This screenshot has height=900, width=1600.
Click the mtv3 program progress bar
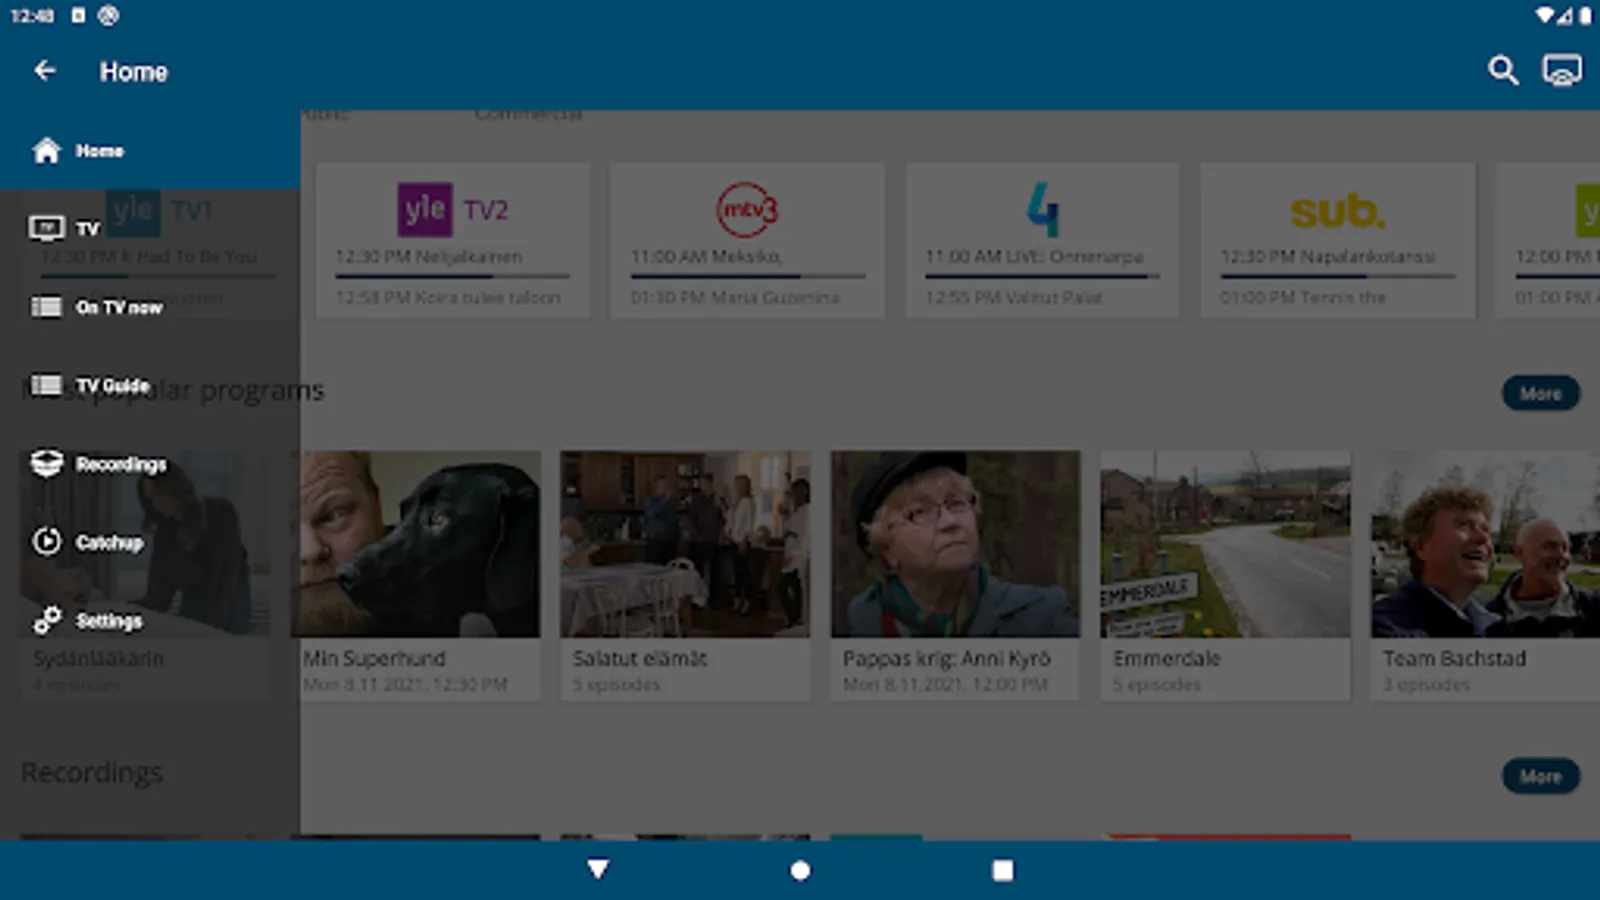click(x=747, y=276)
